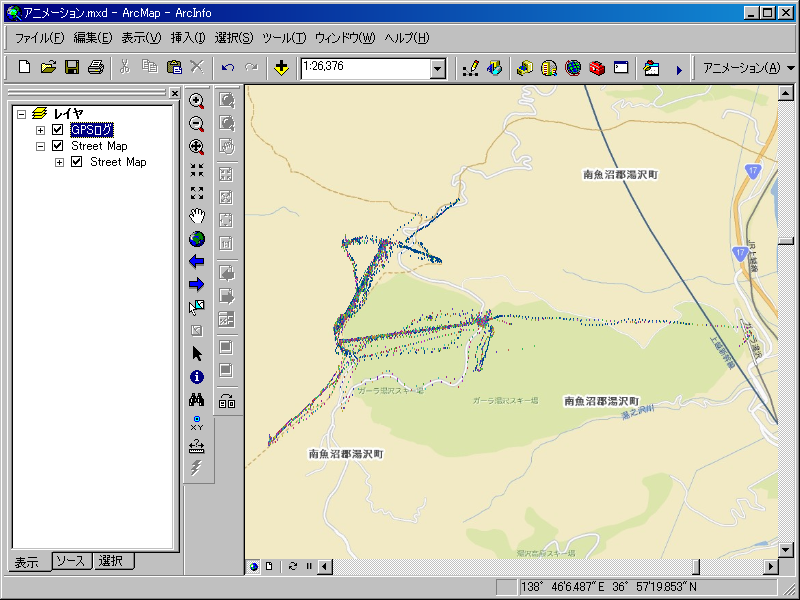This screenshot has width=800, height=600.
Task: Expand the nested Street Map sublayer
Action: click(60, 162)
